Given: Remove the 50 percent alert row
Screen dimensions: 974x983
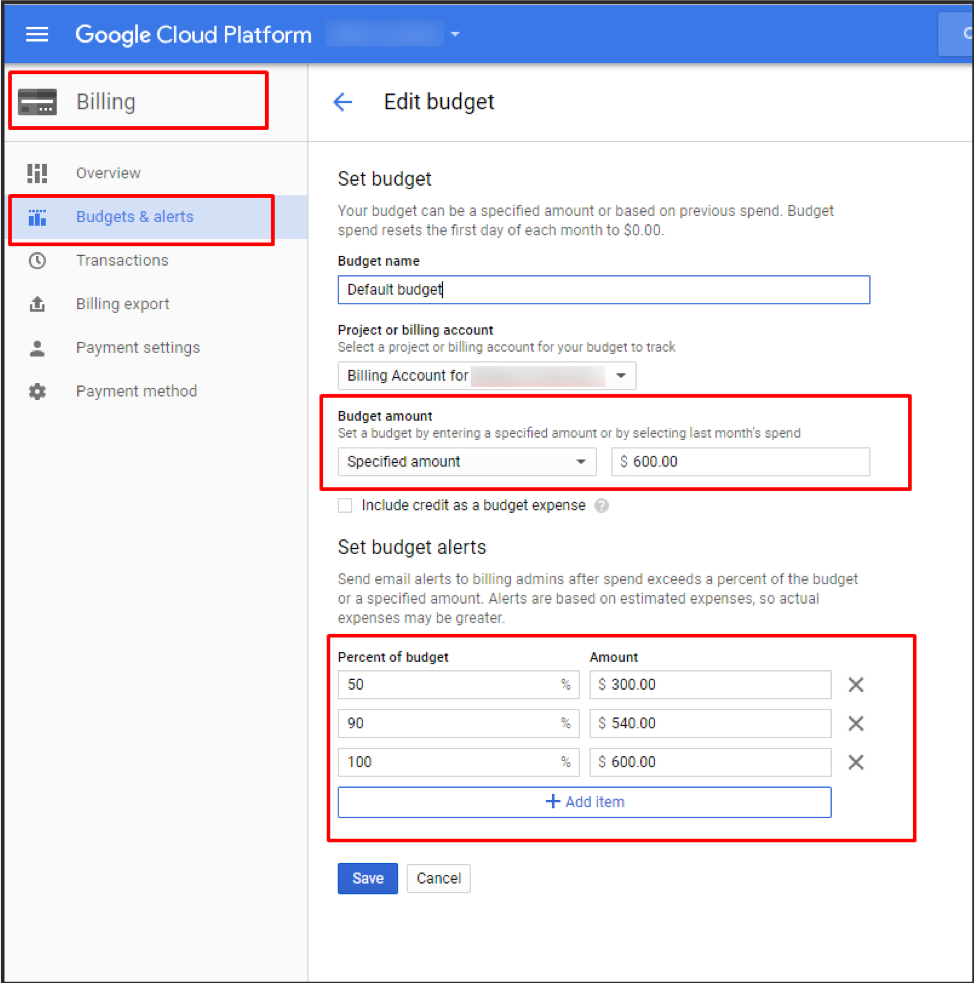Looking at the screenshot, I should [x=856, y=684].
